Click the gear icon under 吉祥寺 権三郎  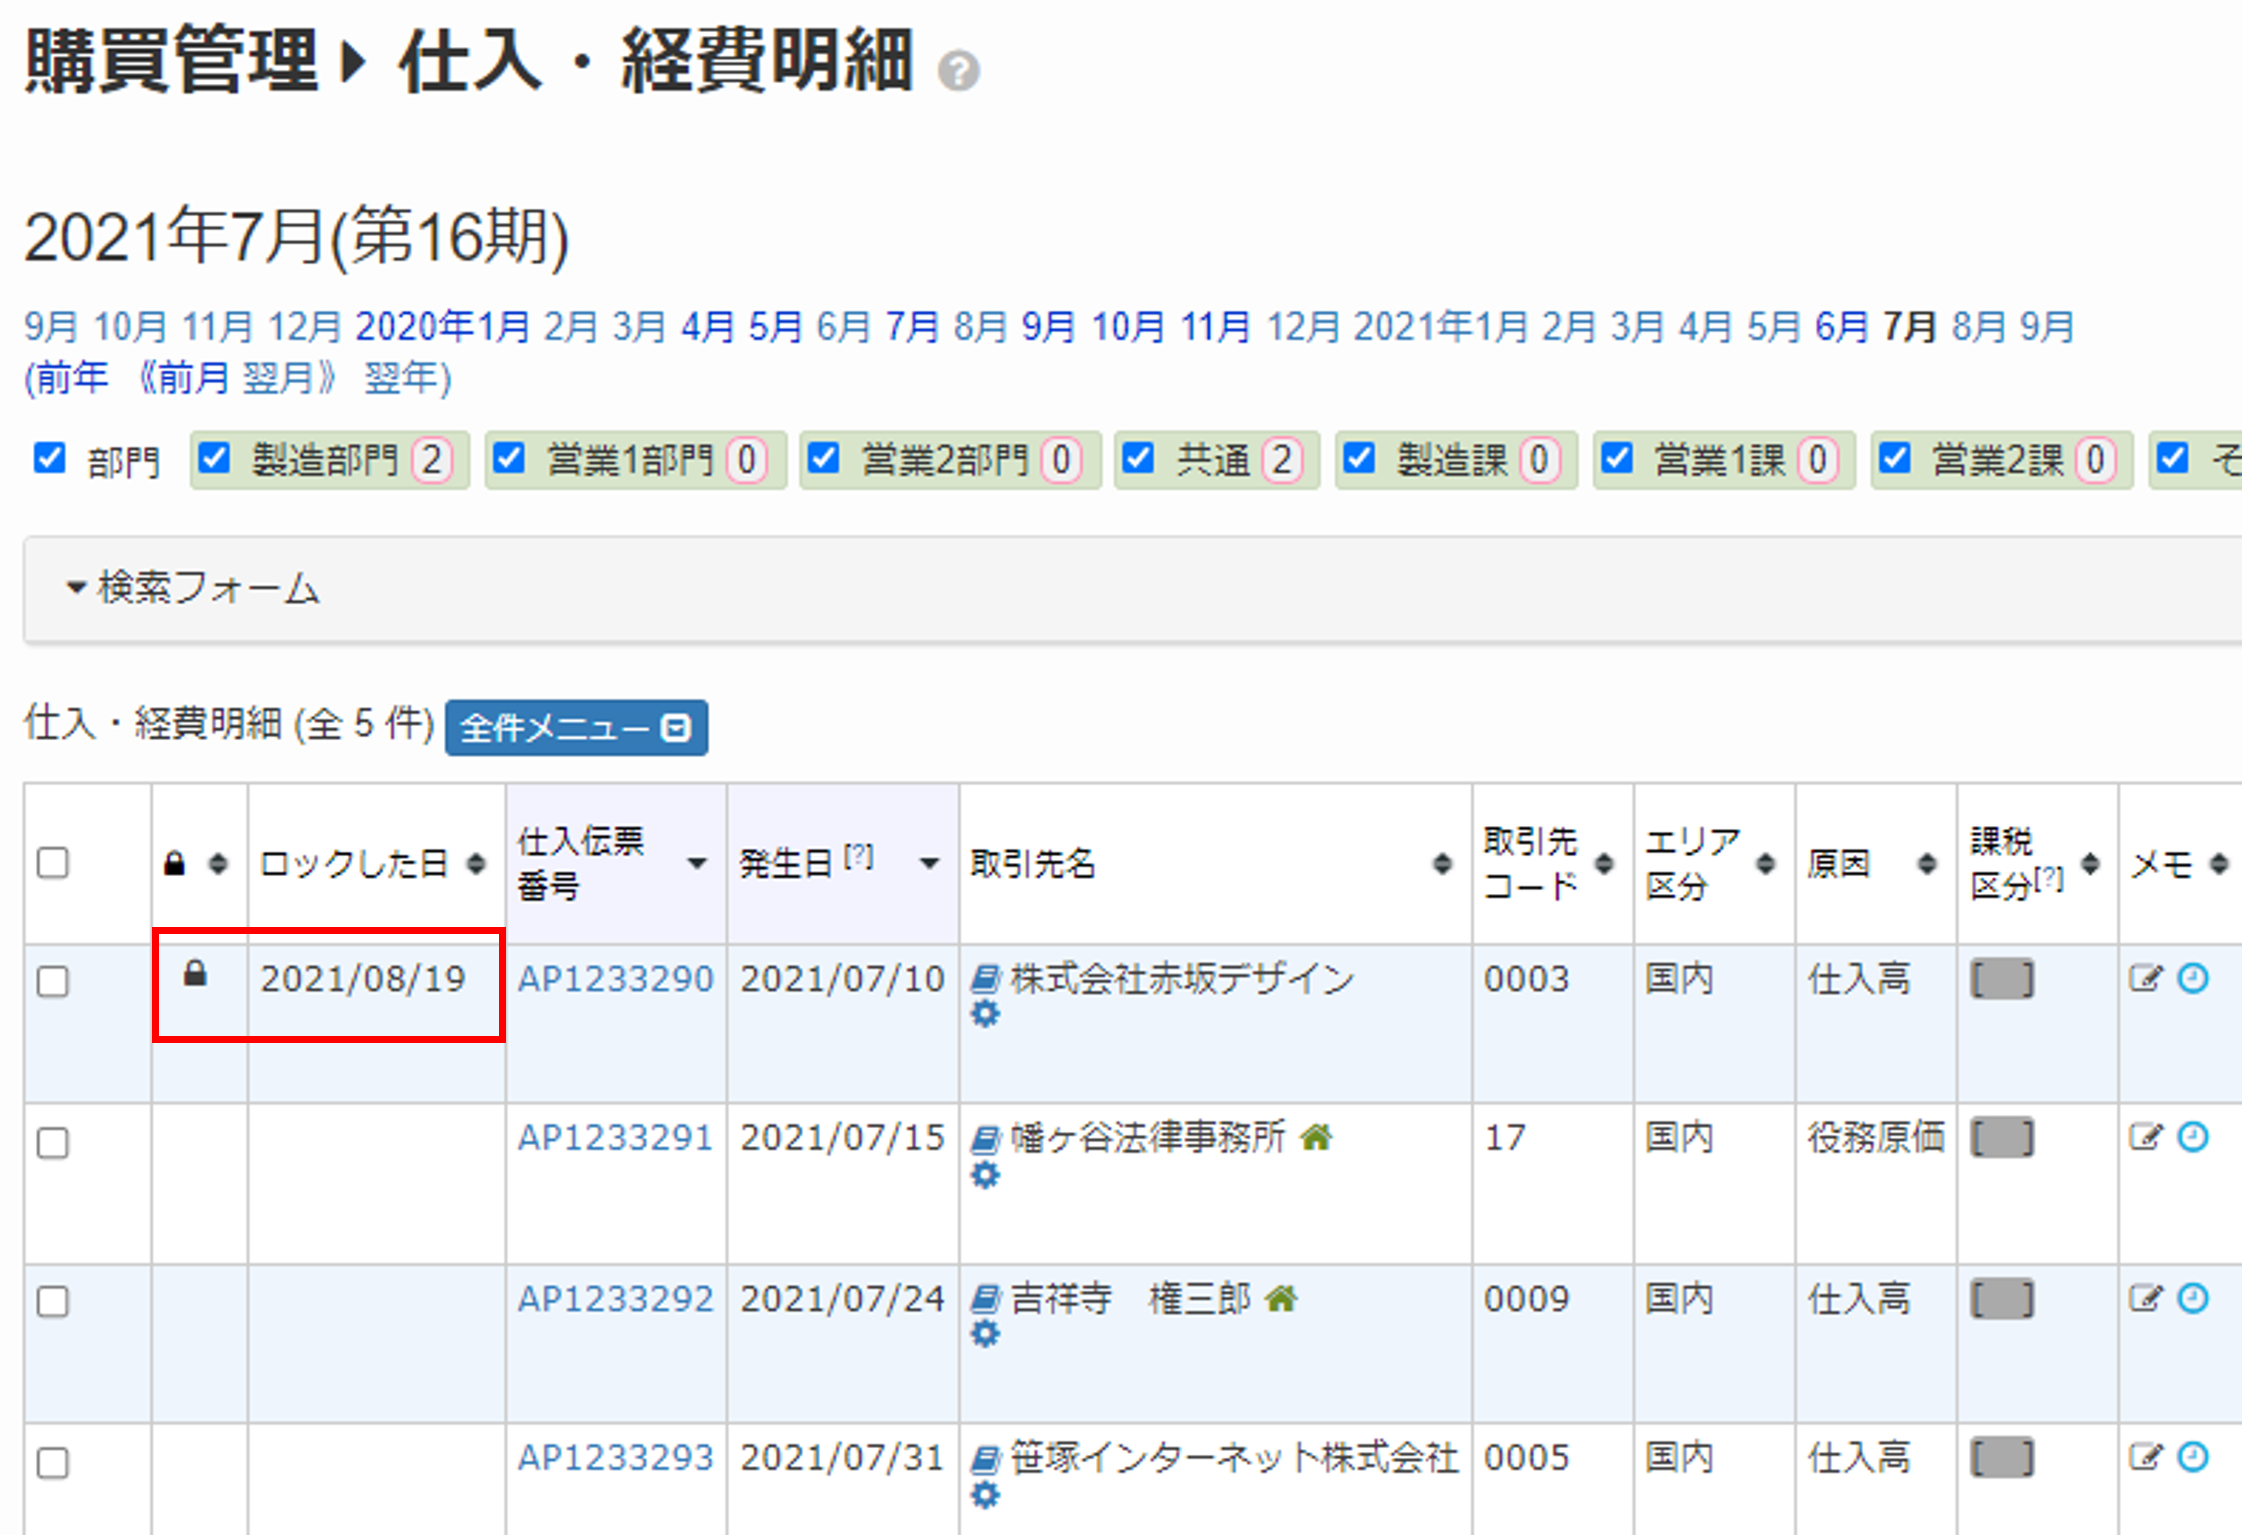pyautogui.click(x=985, y=1334)
